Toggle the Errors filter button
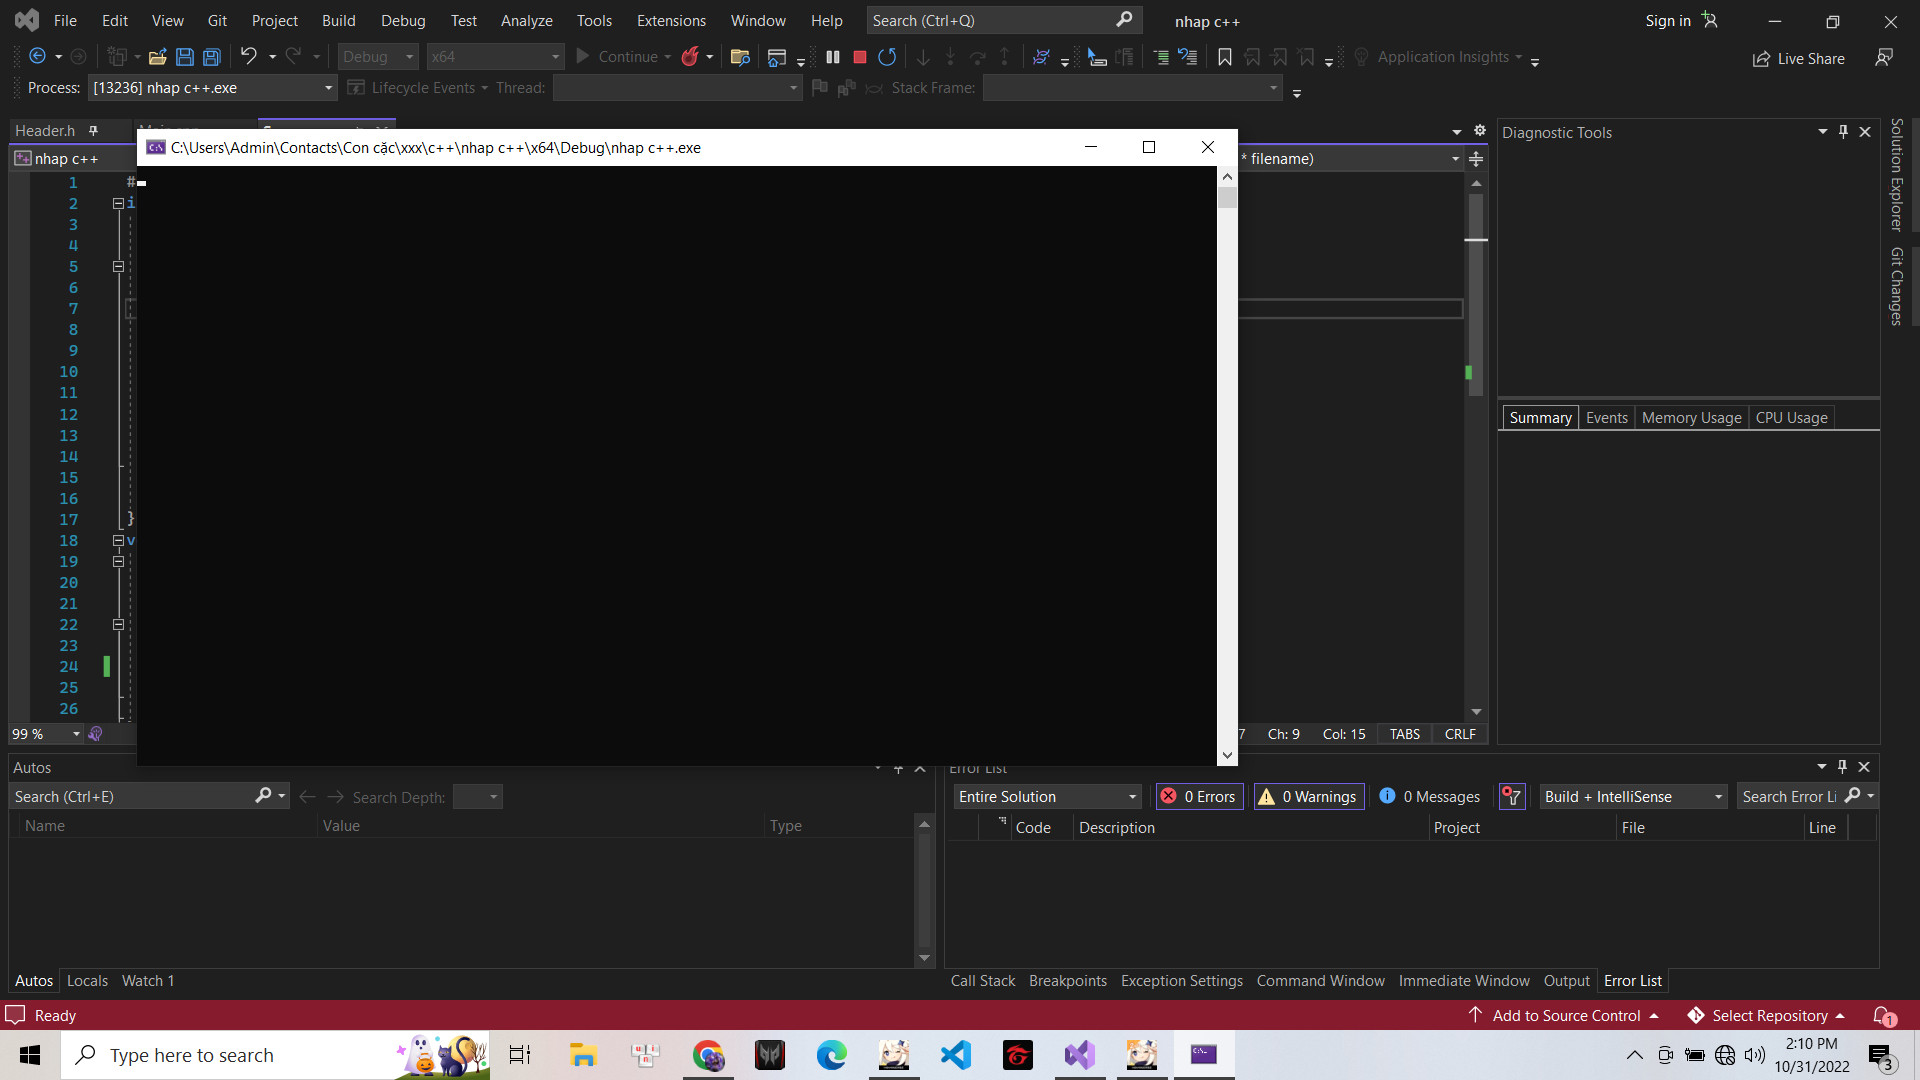Screen dimensions: 1920x1080 click(x=1199, y=797)
